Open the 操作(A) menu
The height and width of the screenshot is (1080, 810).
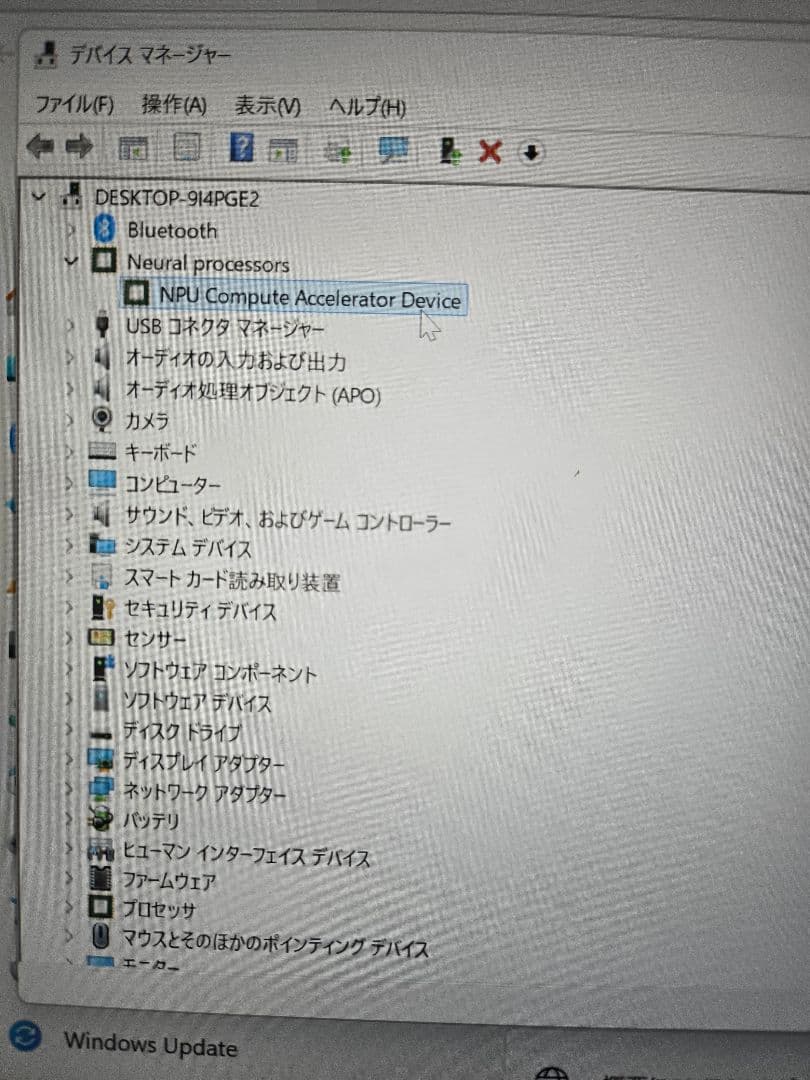coord(174,105)
